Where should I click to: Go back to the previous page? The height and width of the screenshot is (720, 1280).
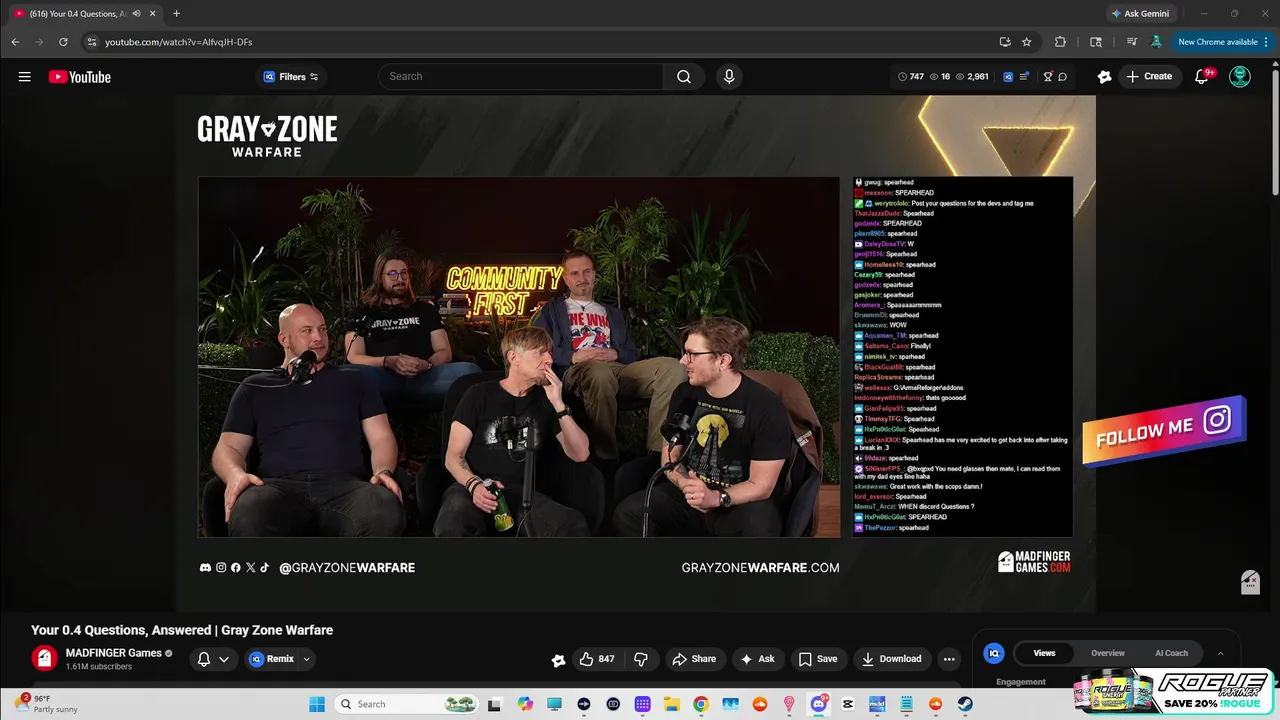click(x=15, y=42)
